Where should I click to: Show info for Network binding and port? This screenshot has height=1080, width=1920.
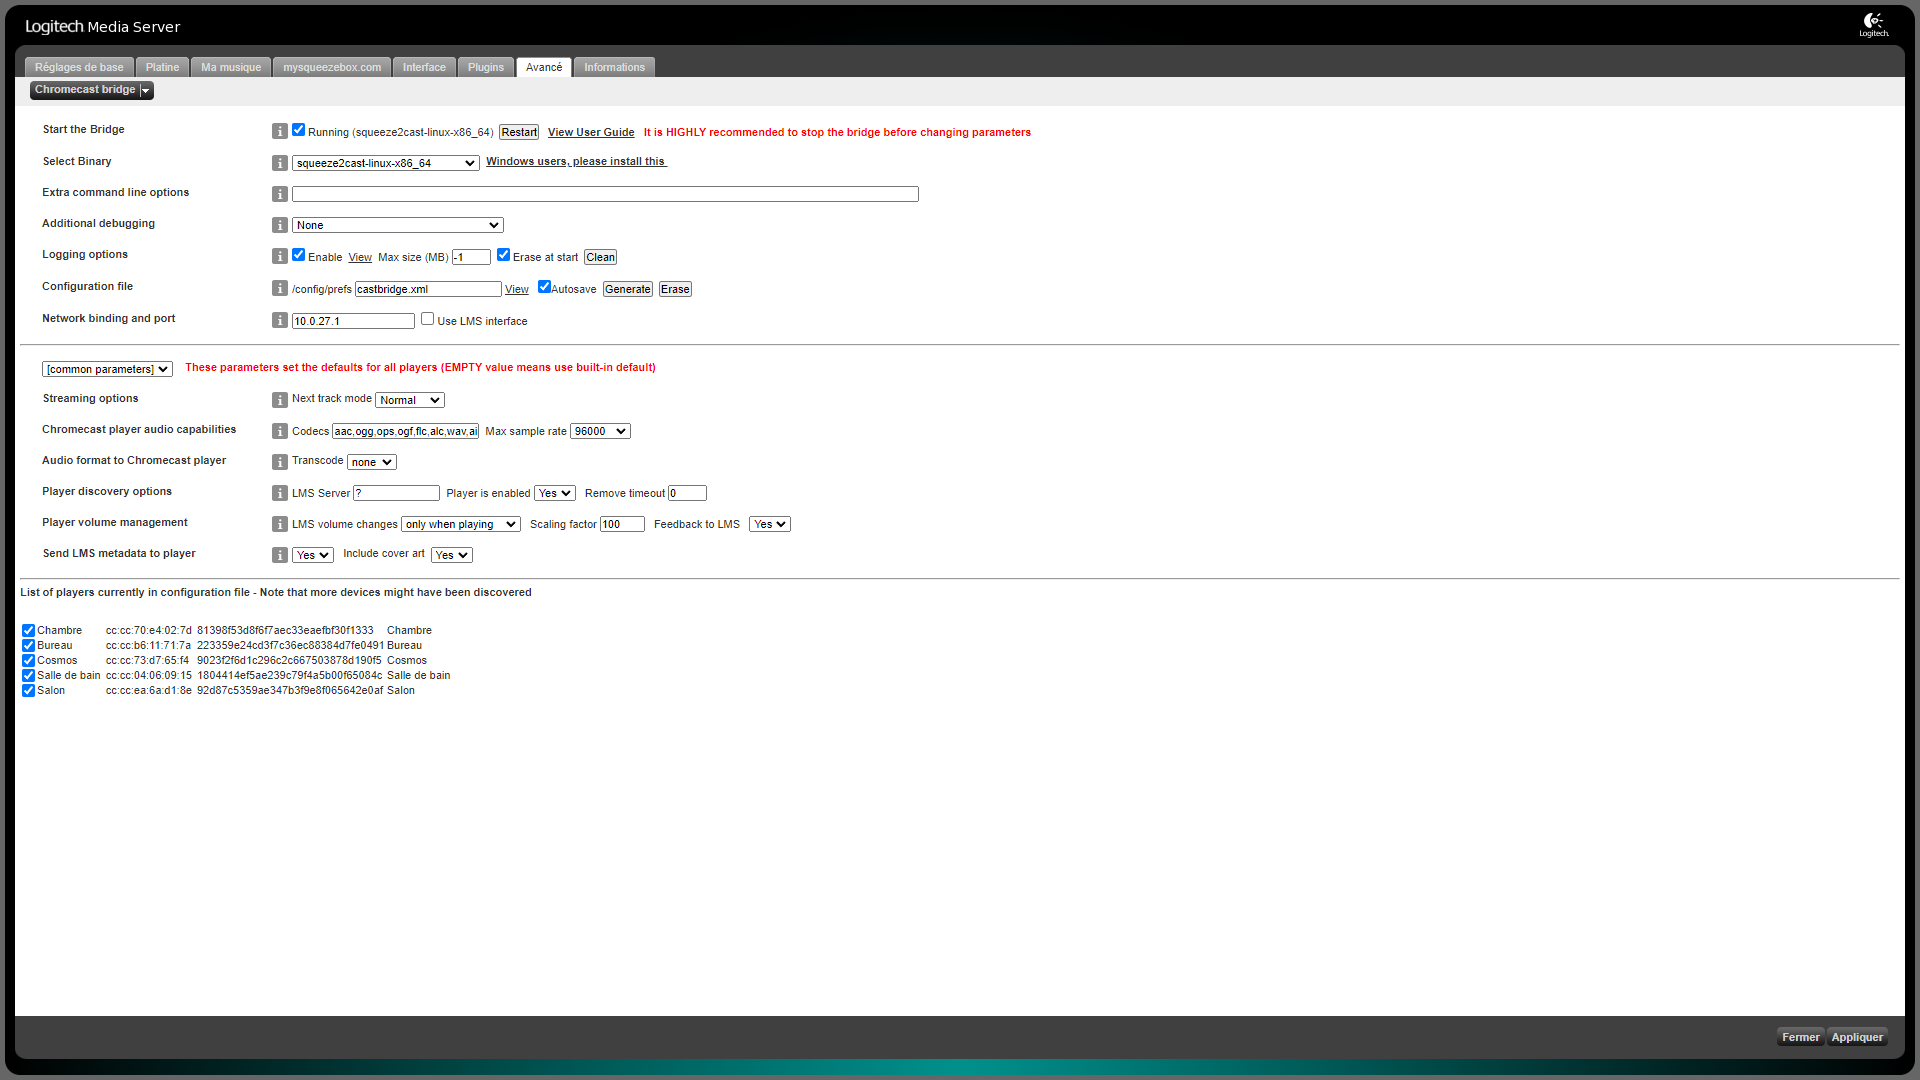[280, 320]
